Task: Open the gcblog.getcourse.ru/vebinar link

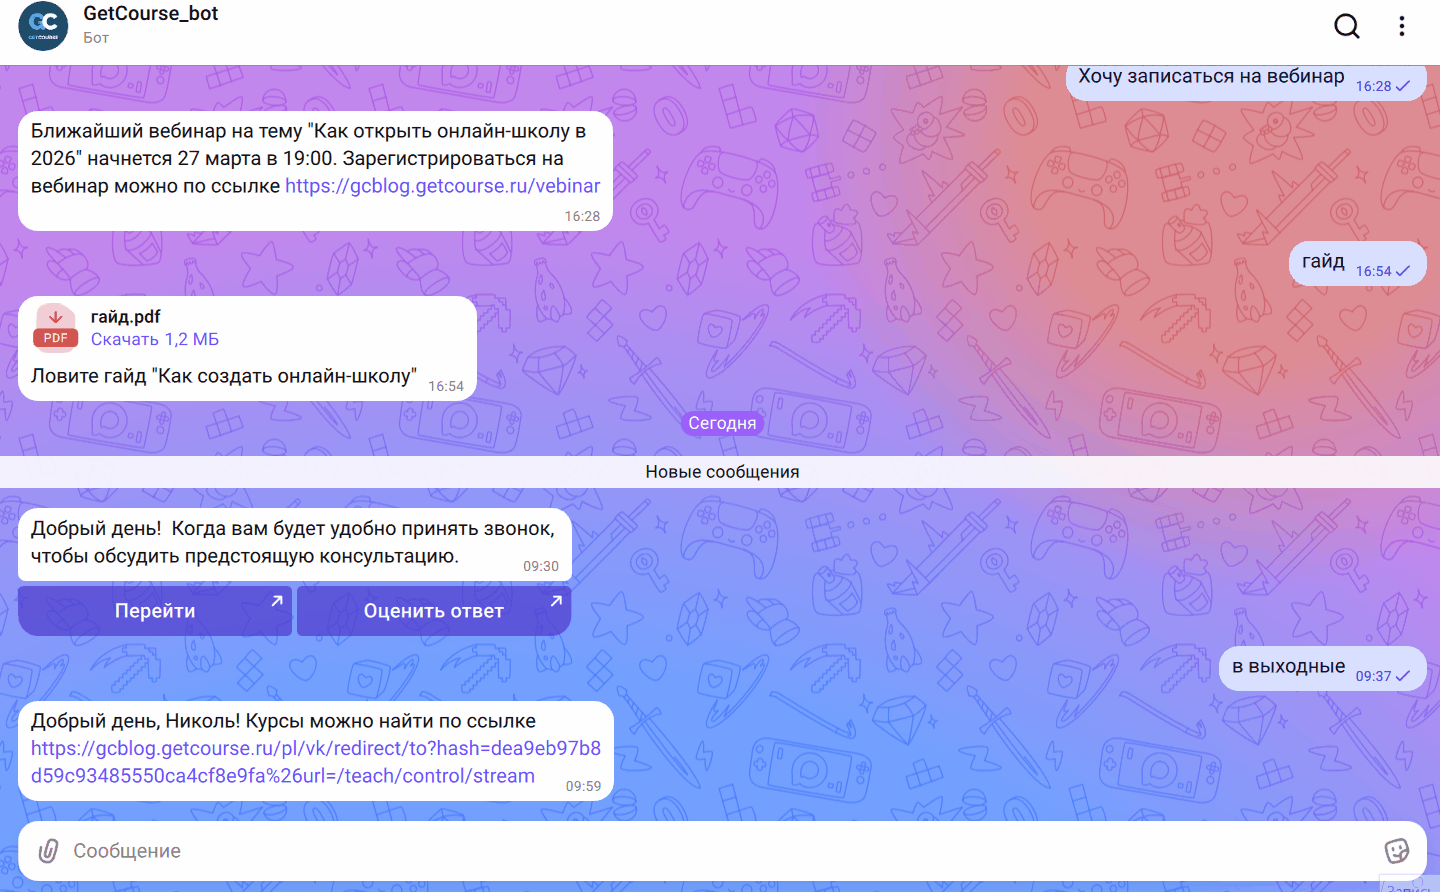Action: [x=442, y=186]
